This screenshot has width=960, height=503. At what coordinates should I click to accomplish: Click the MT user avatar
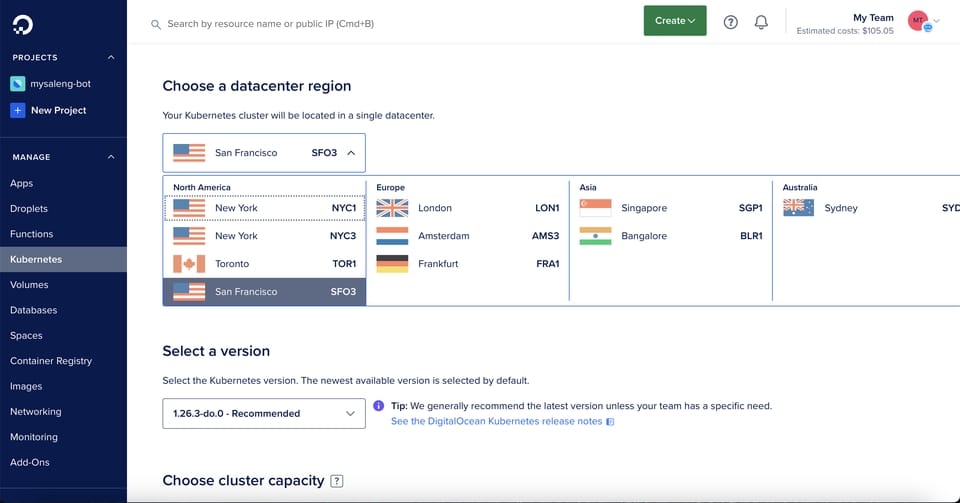coord(918,21)
